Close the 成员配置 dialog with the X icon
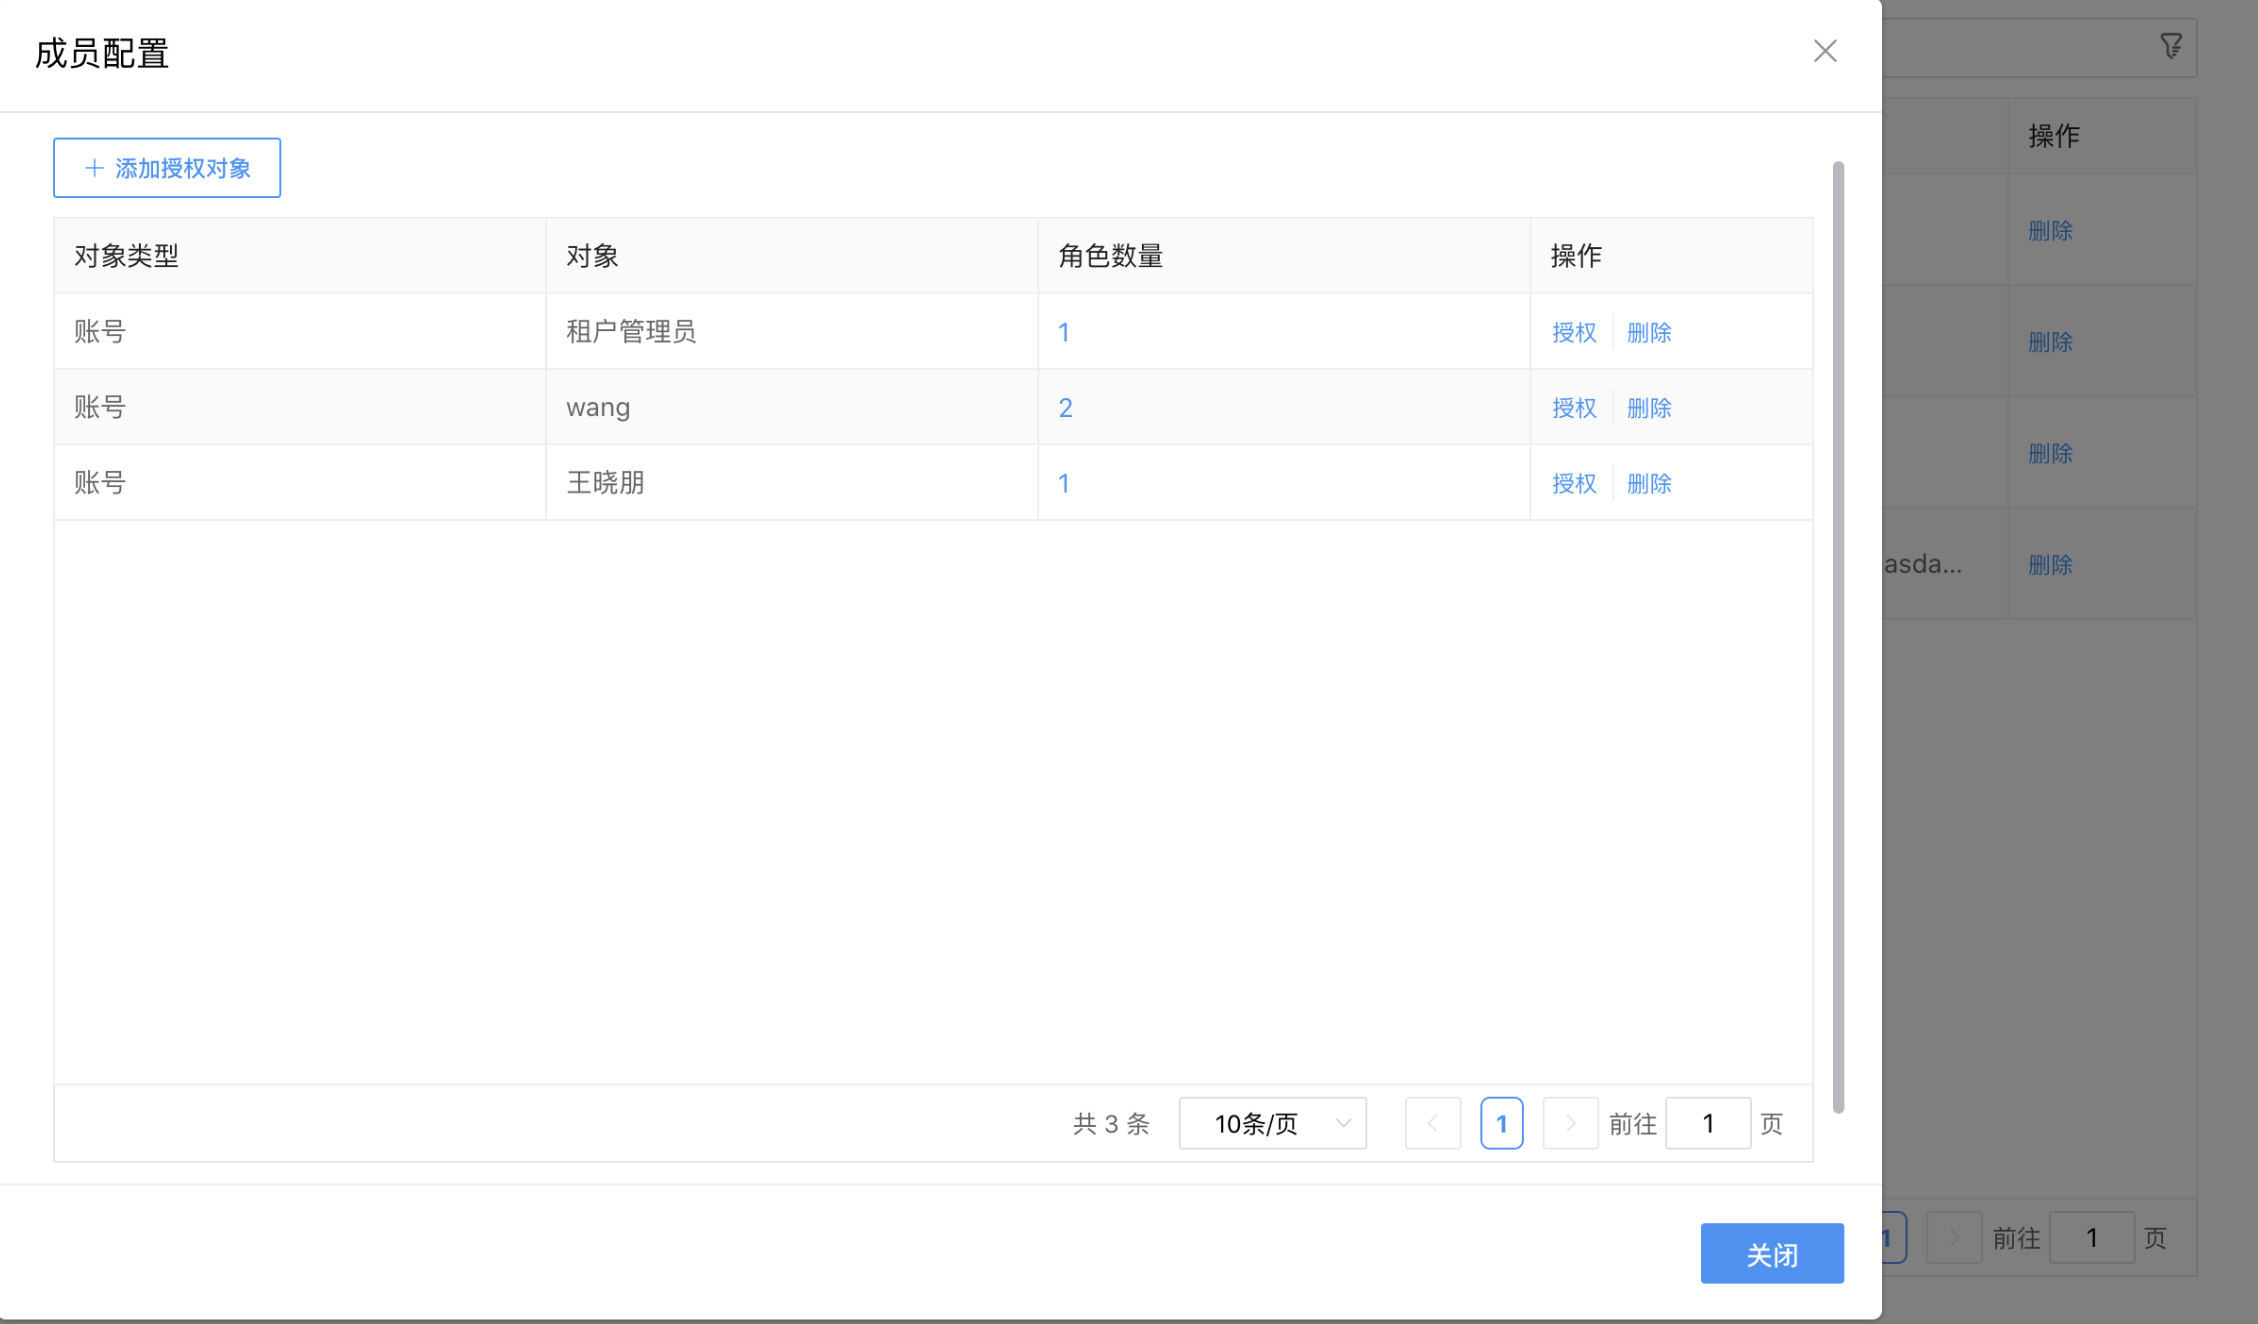 1825,51
